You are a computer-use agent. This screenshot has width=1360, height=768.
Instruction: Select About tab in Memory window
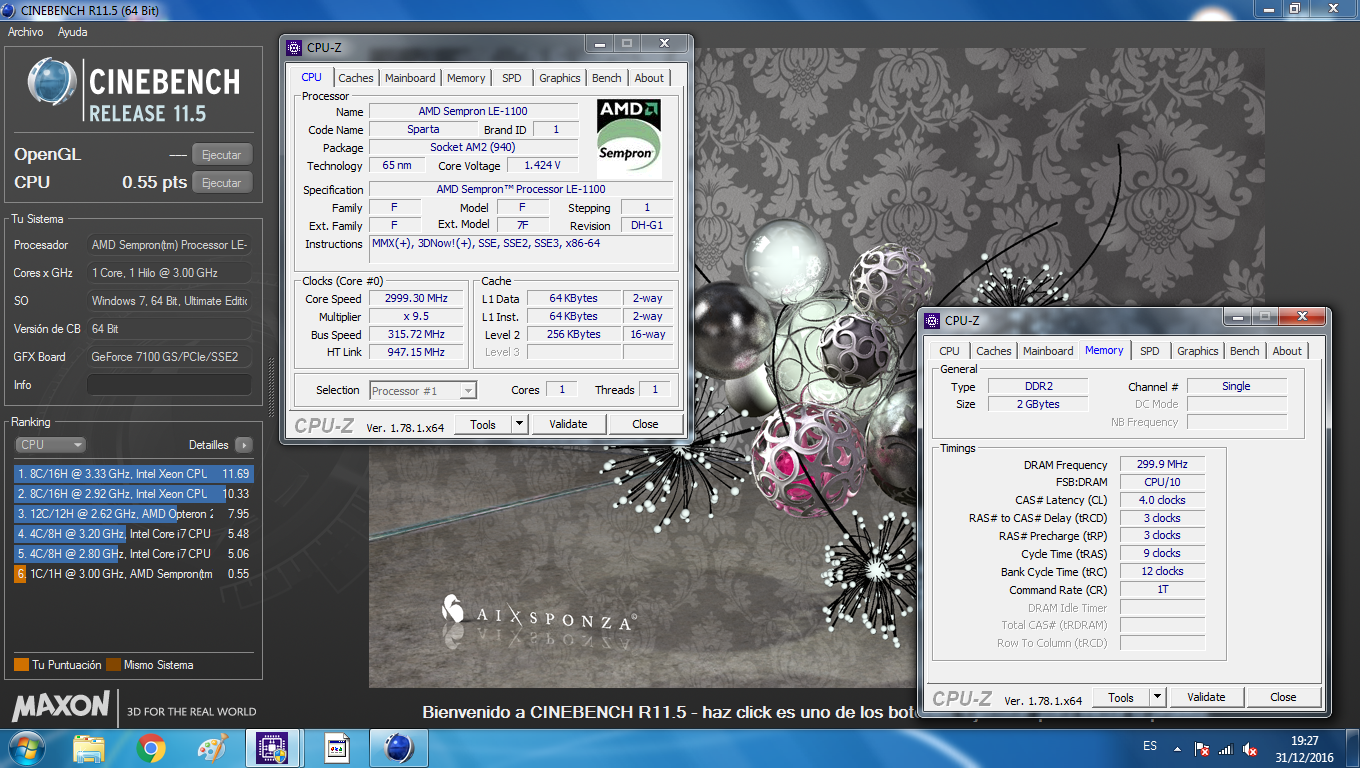[1287, 351]
